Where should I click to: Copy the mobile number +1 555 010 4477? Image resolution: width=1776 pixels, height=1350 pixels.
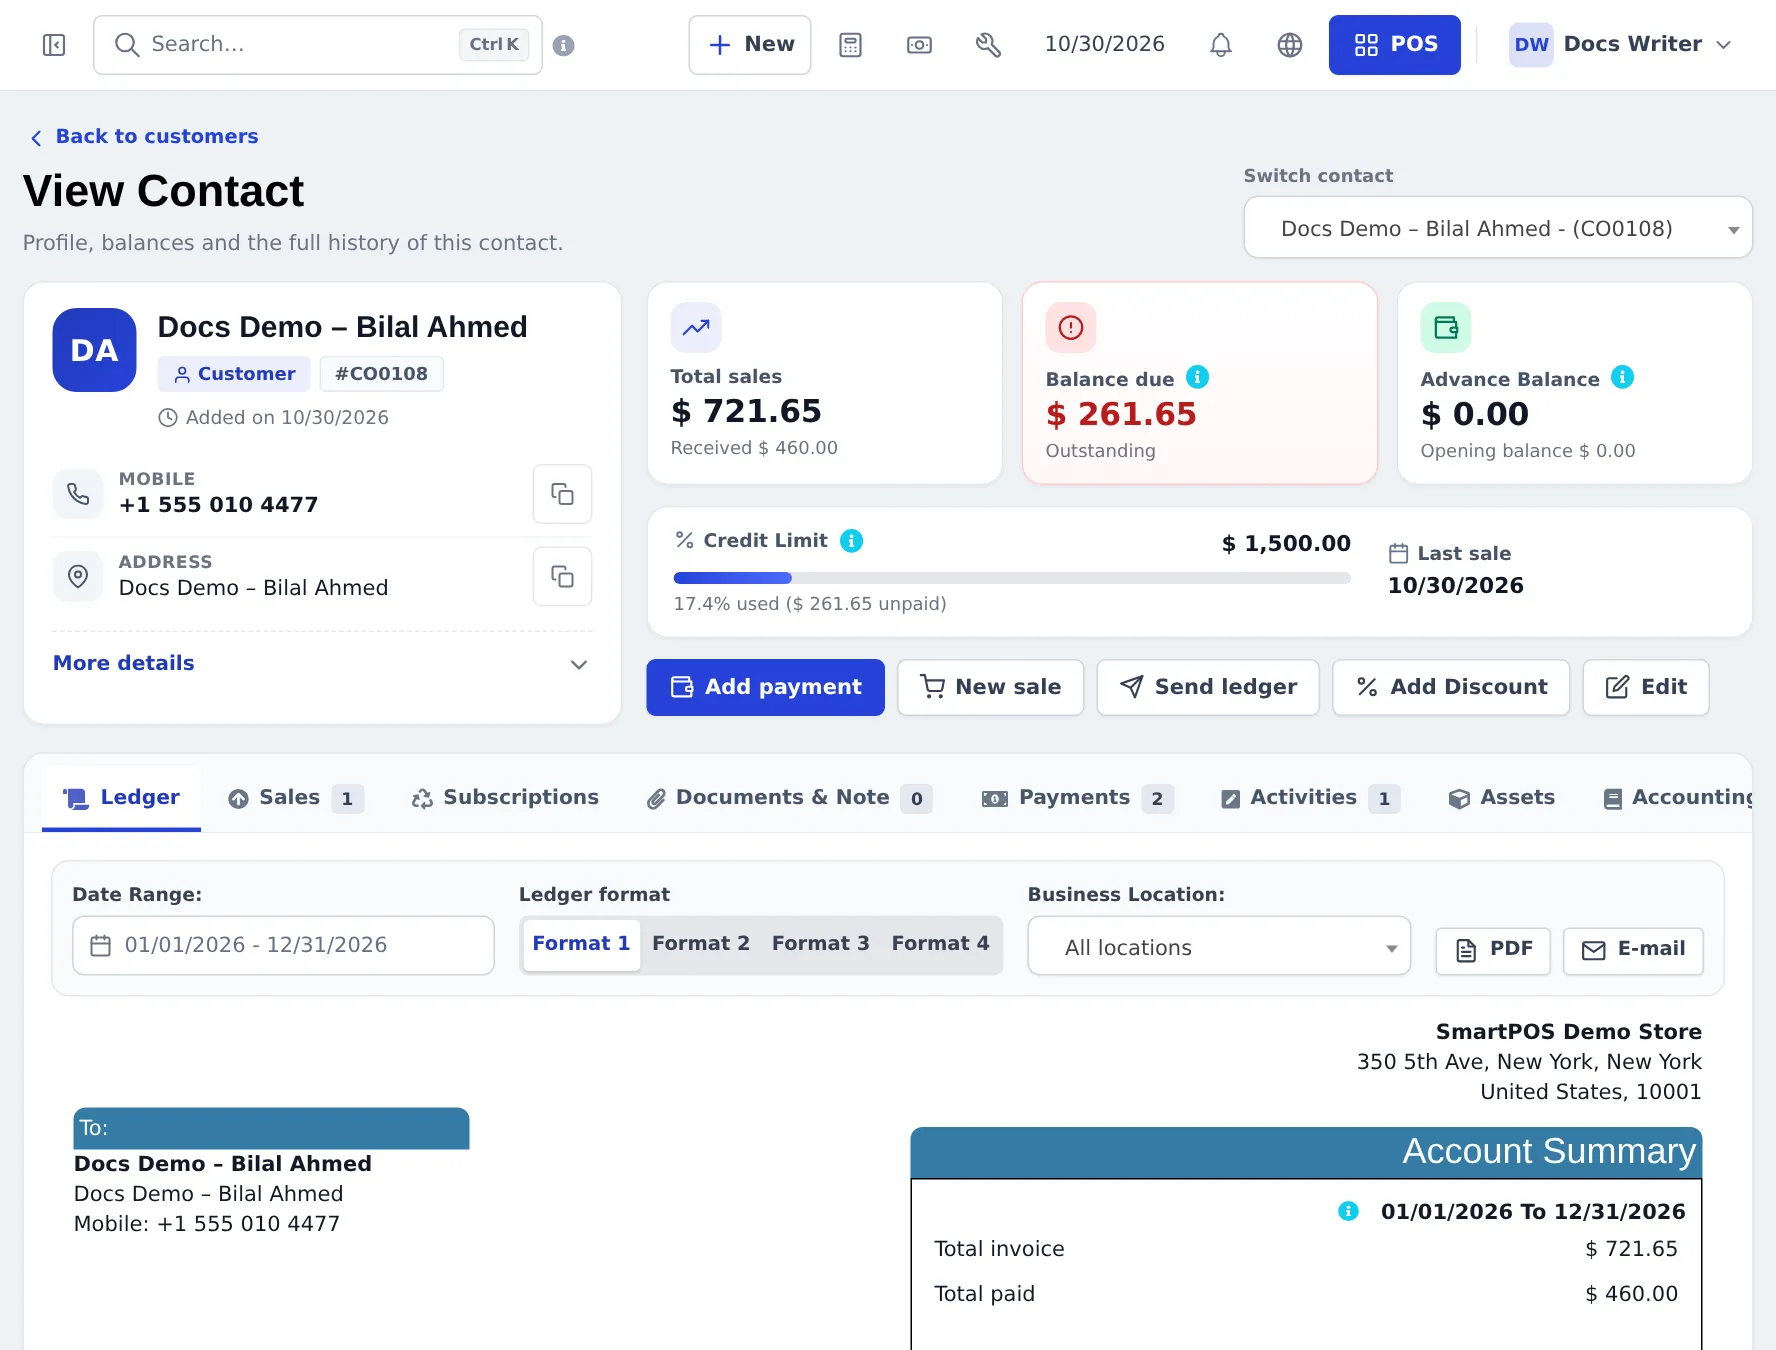click(x=562, y=494)
